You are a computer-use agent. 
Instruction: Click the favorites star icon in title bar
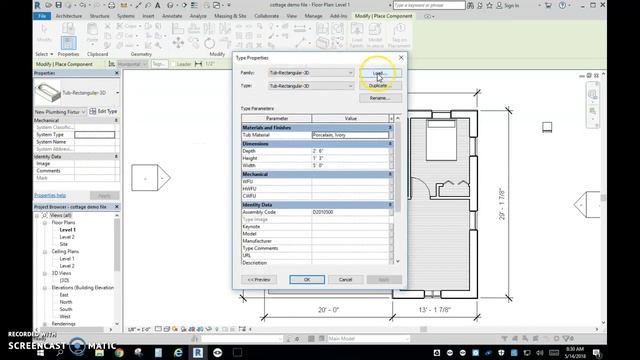click(489, 5)
